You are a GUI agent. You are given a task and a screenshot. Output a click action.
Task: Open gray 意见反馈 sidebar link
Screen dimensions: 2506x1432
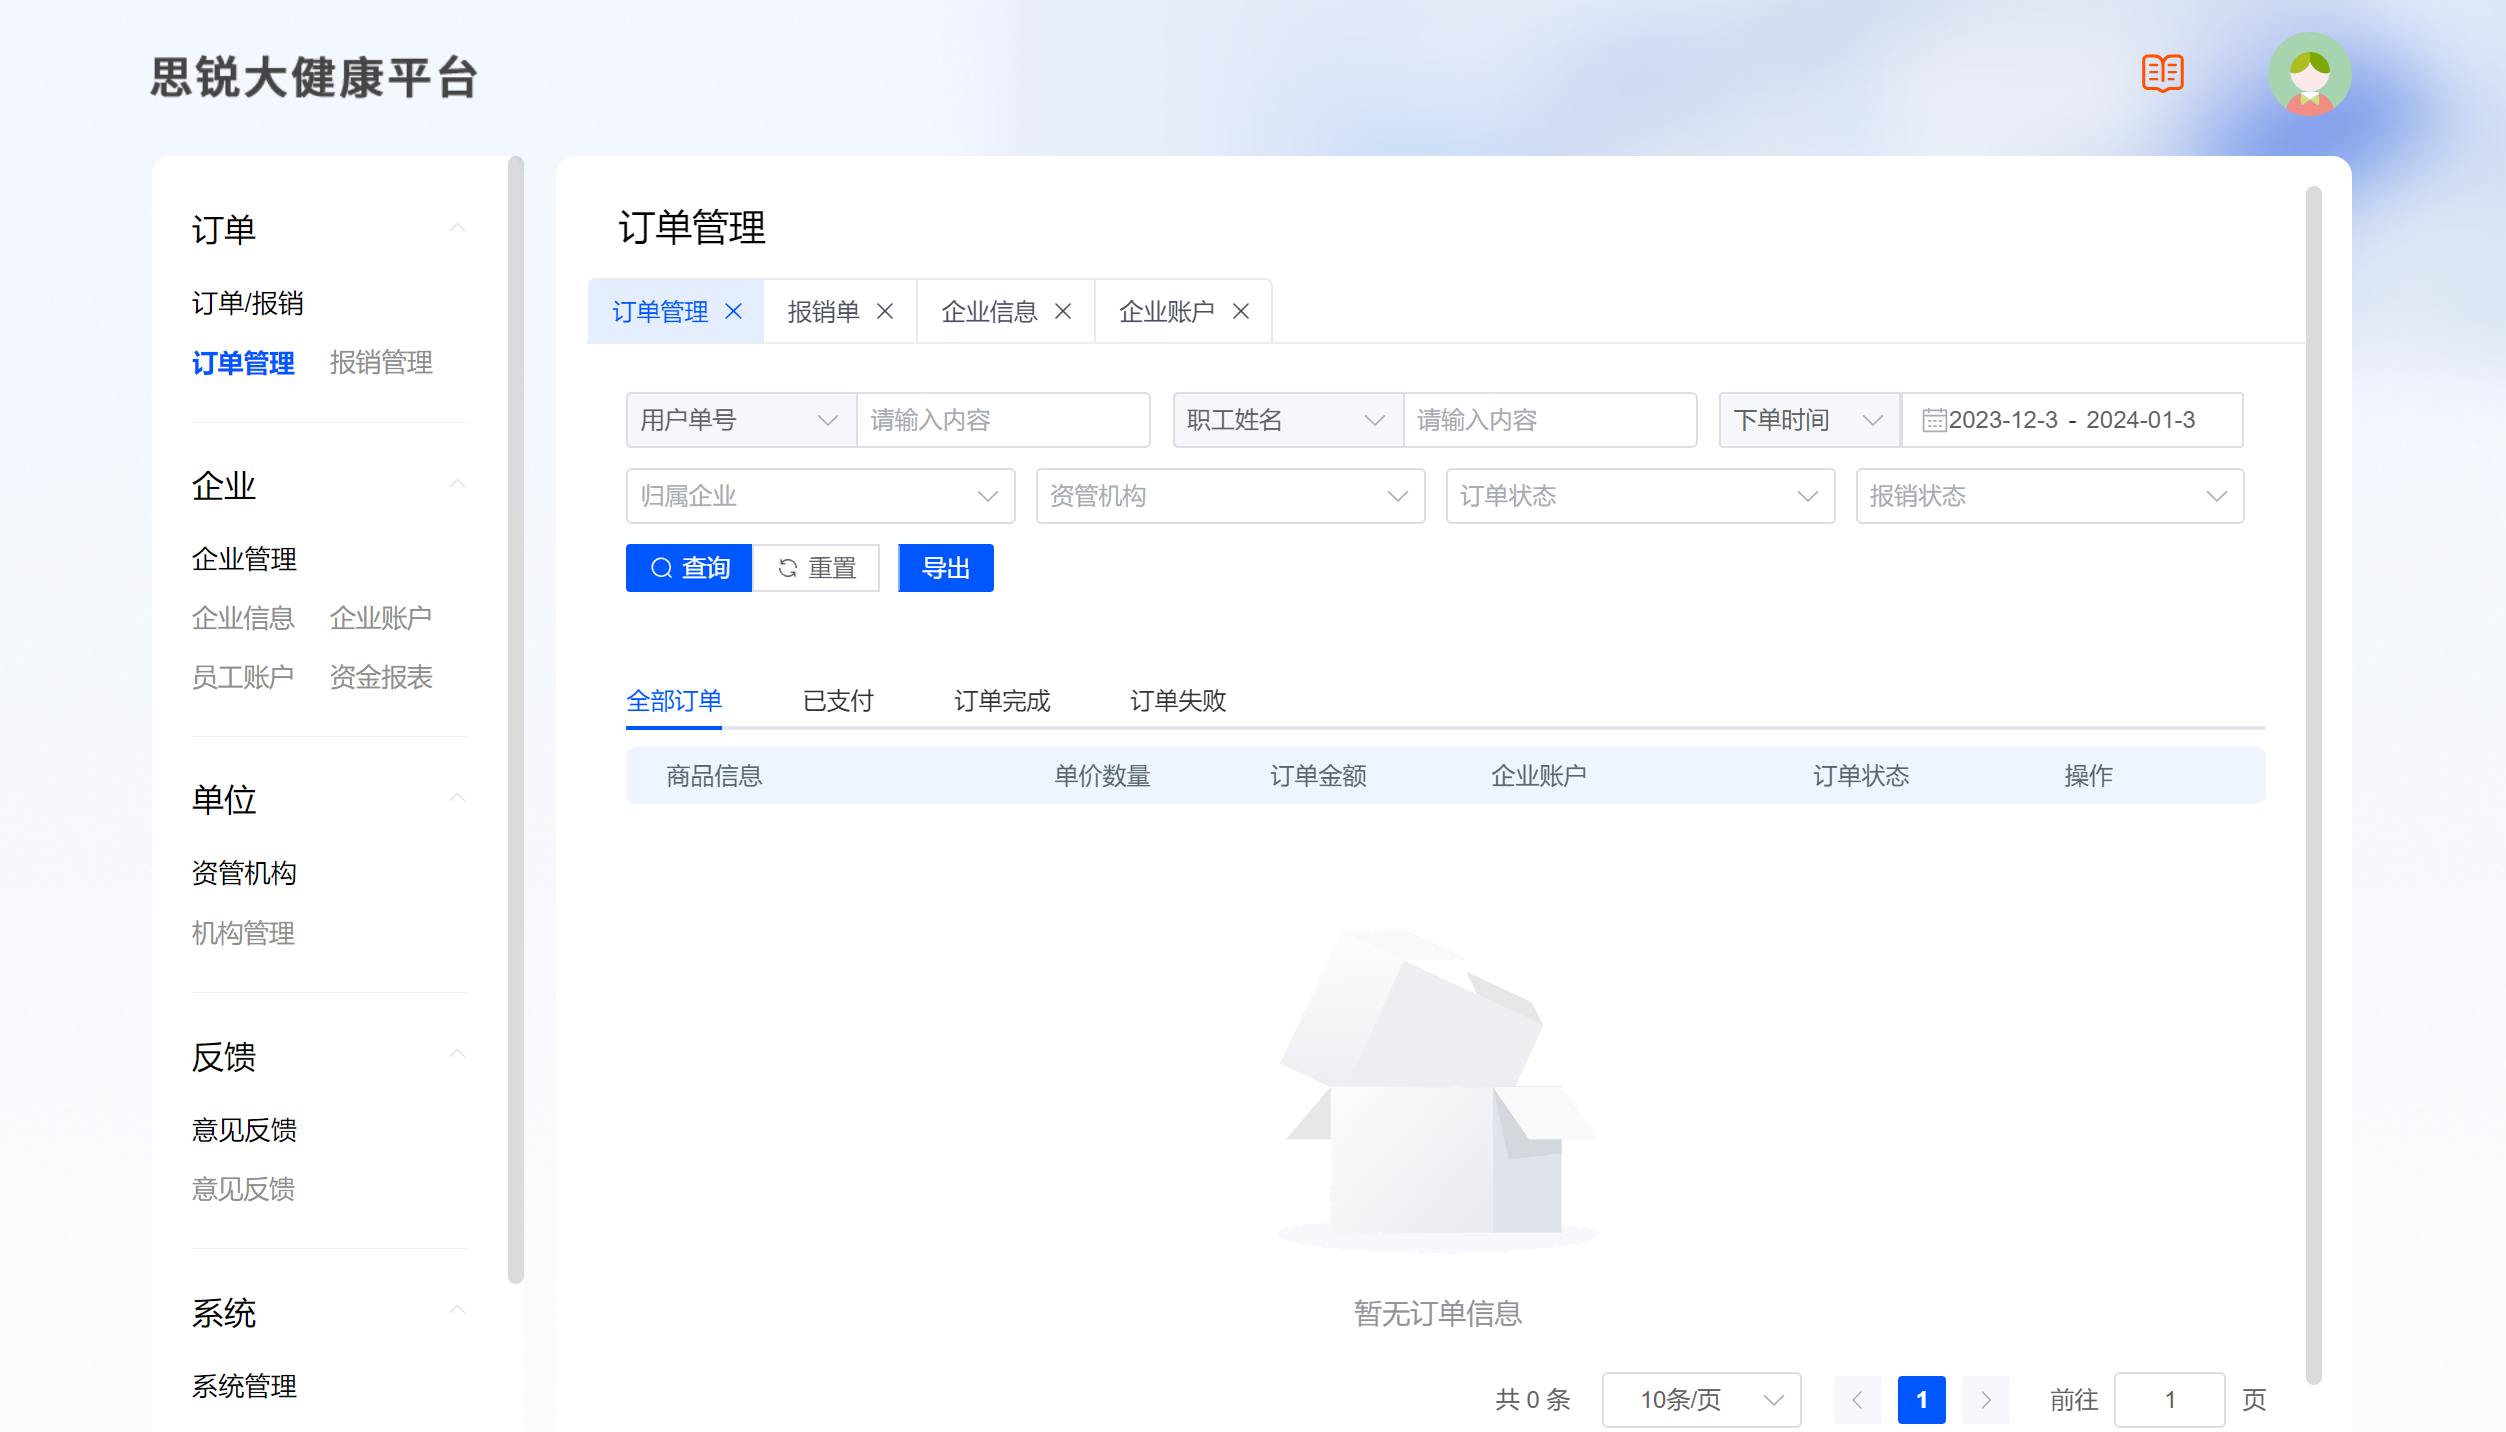click(x=243, y=1189)
